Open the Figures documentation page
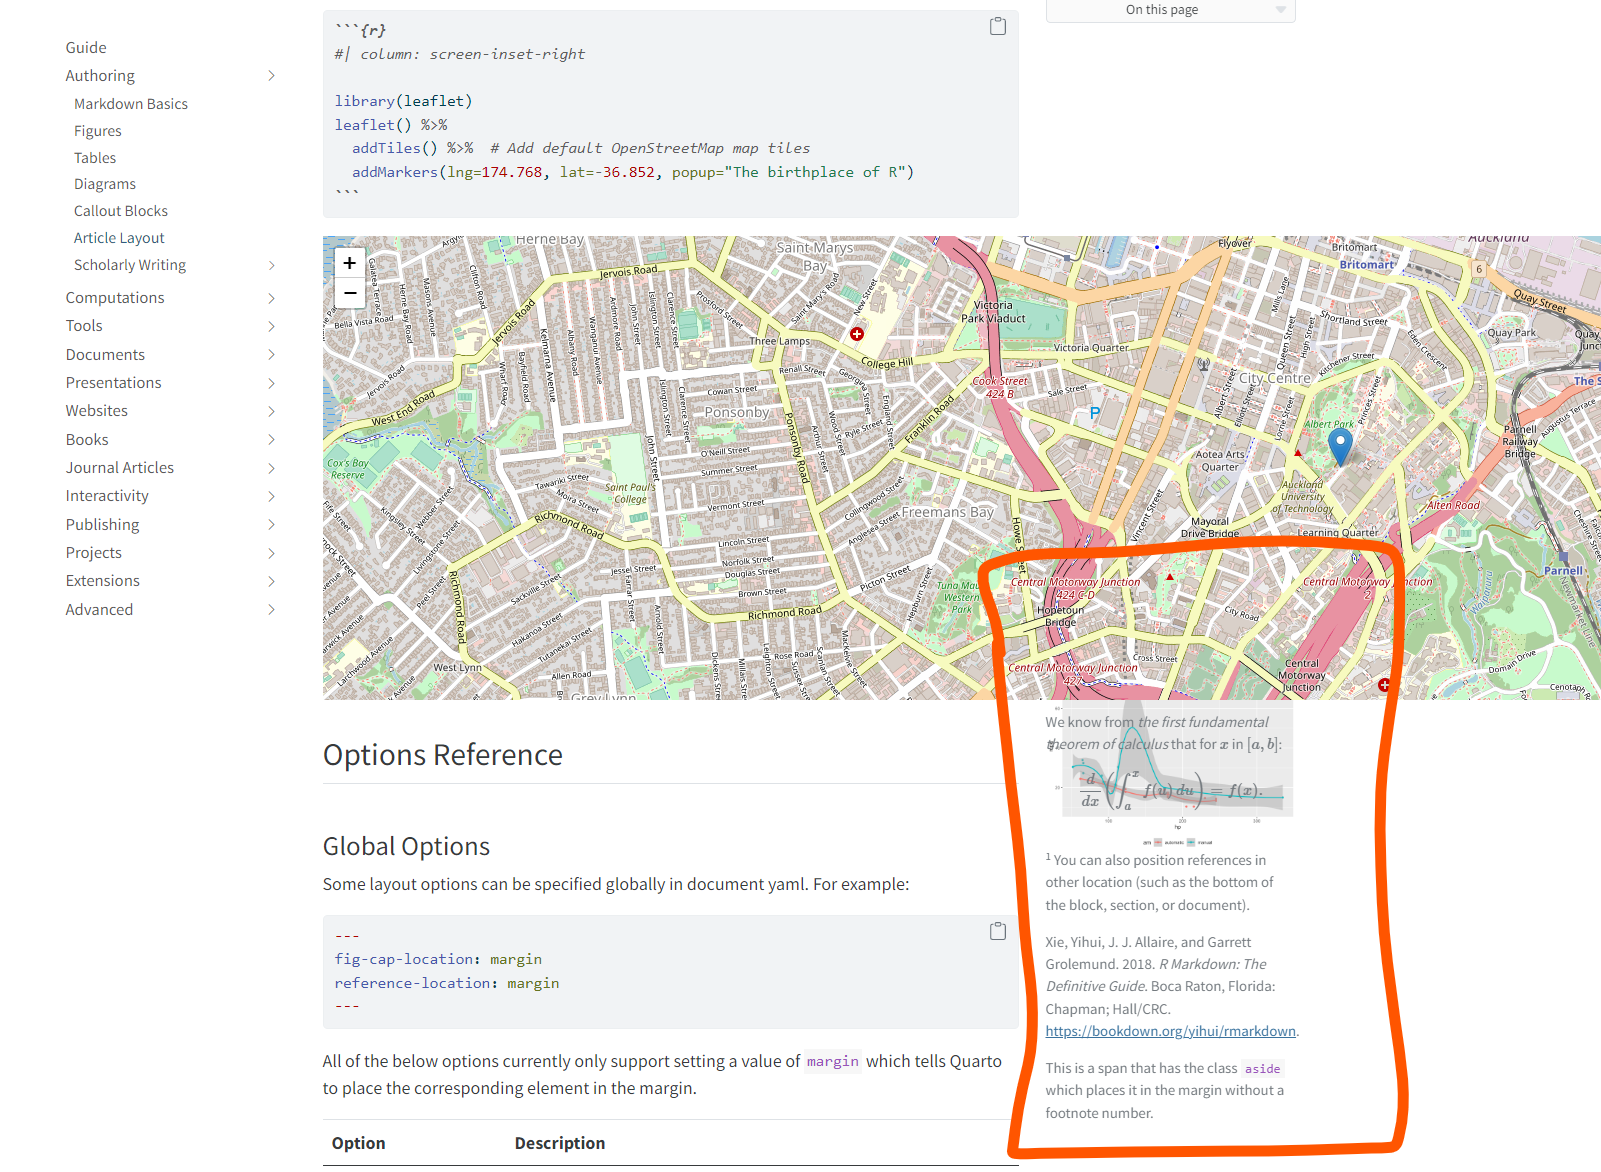 click(98, 130)
